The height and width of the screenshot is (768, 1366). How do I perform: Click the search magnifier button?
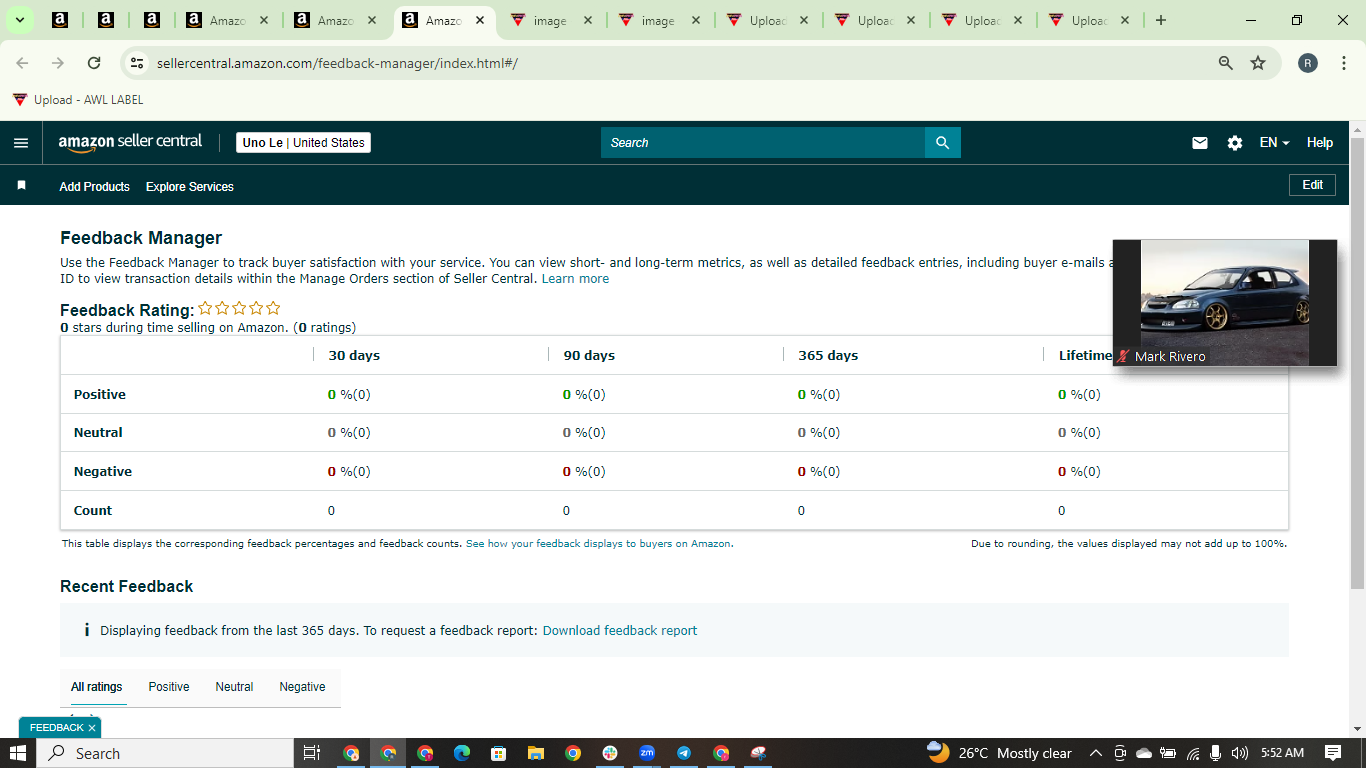(942, 143)
